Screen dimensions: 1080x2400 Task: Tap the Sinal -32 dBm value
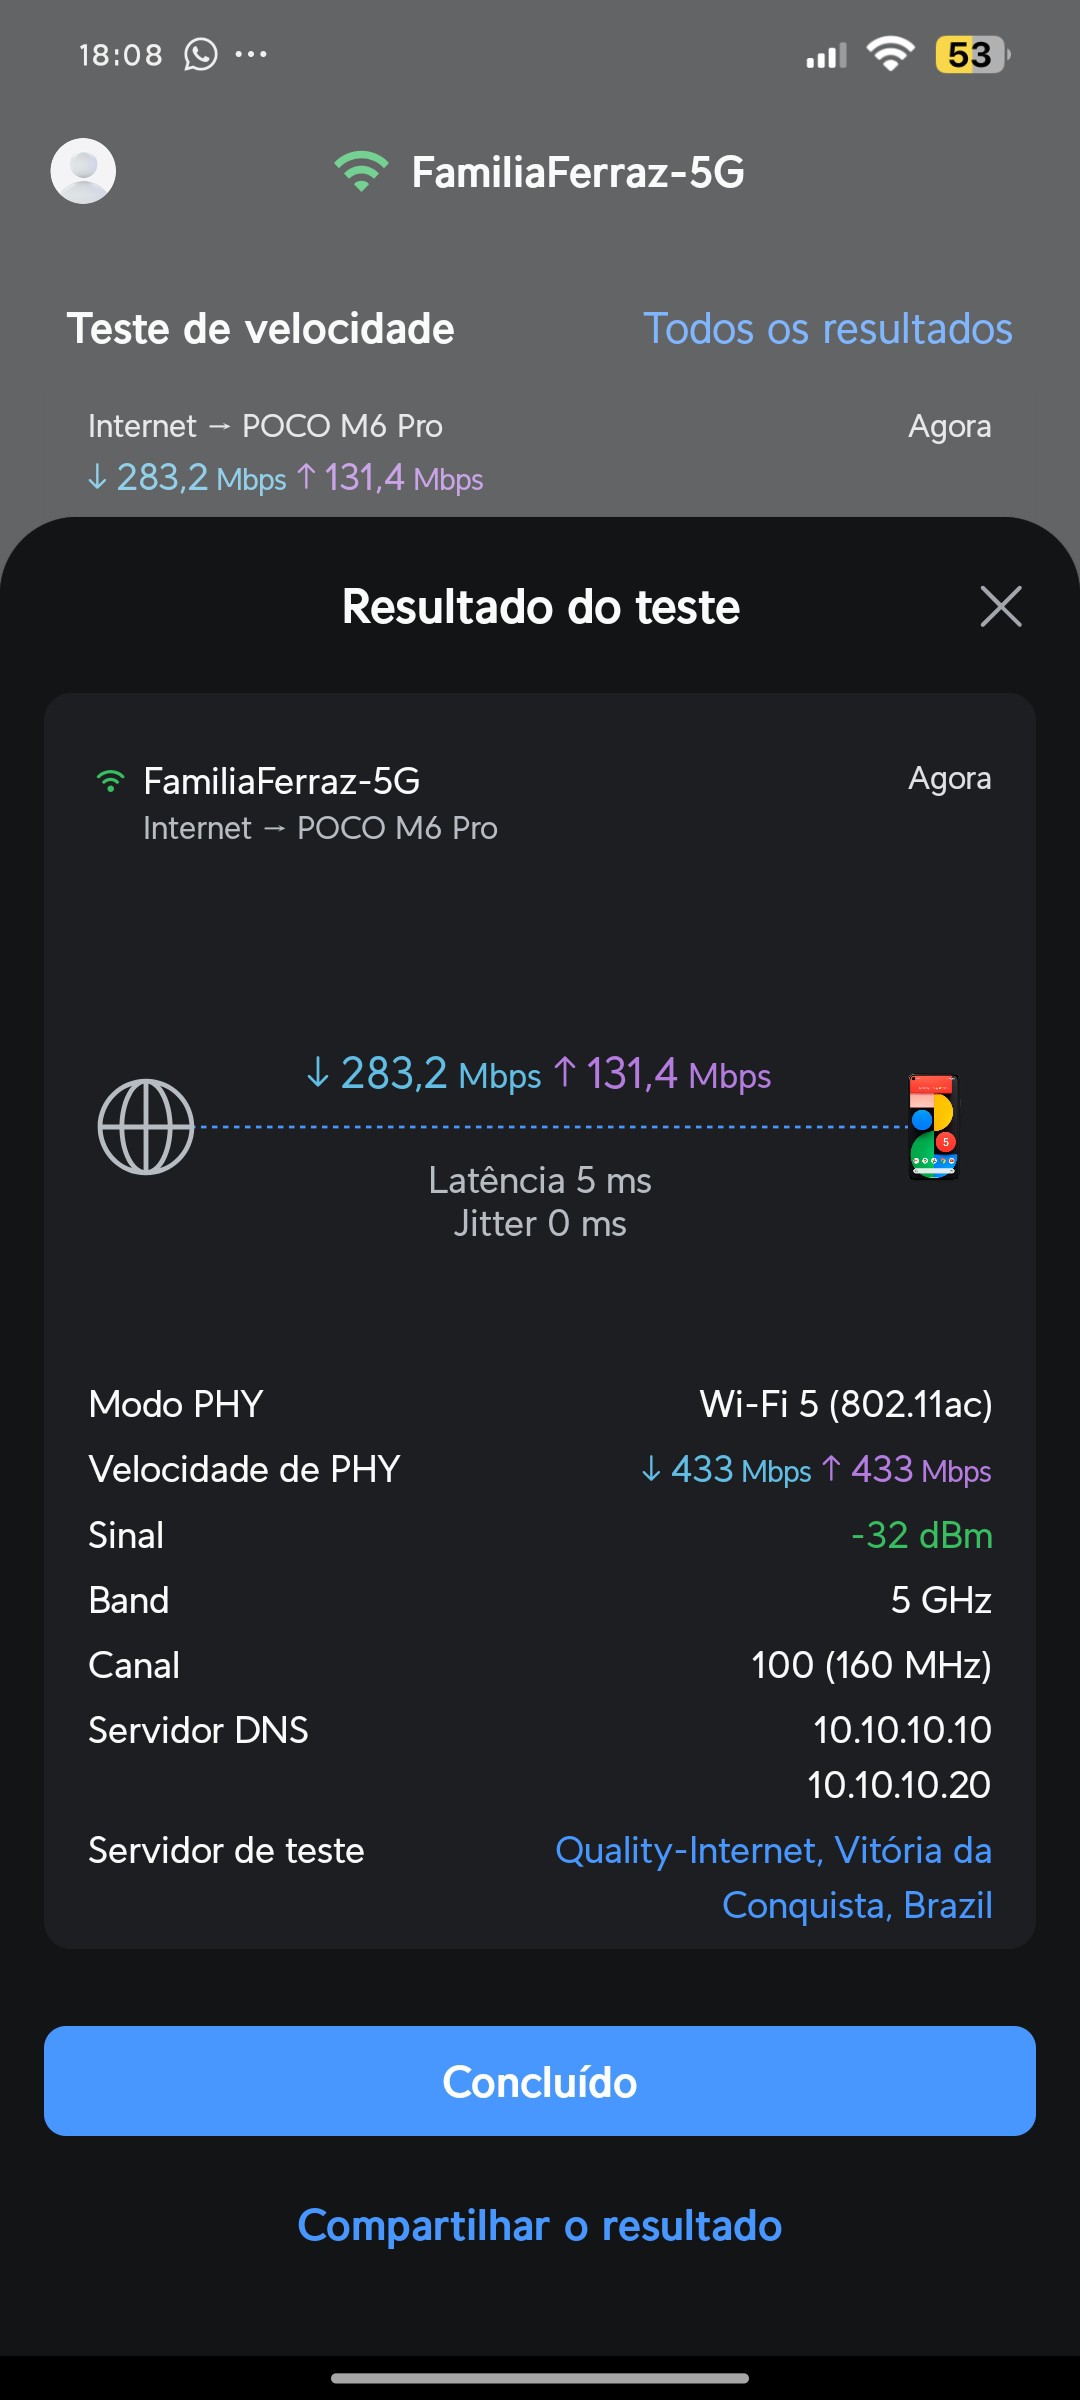[921, 1535]
